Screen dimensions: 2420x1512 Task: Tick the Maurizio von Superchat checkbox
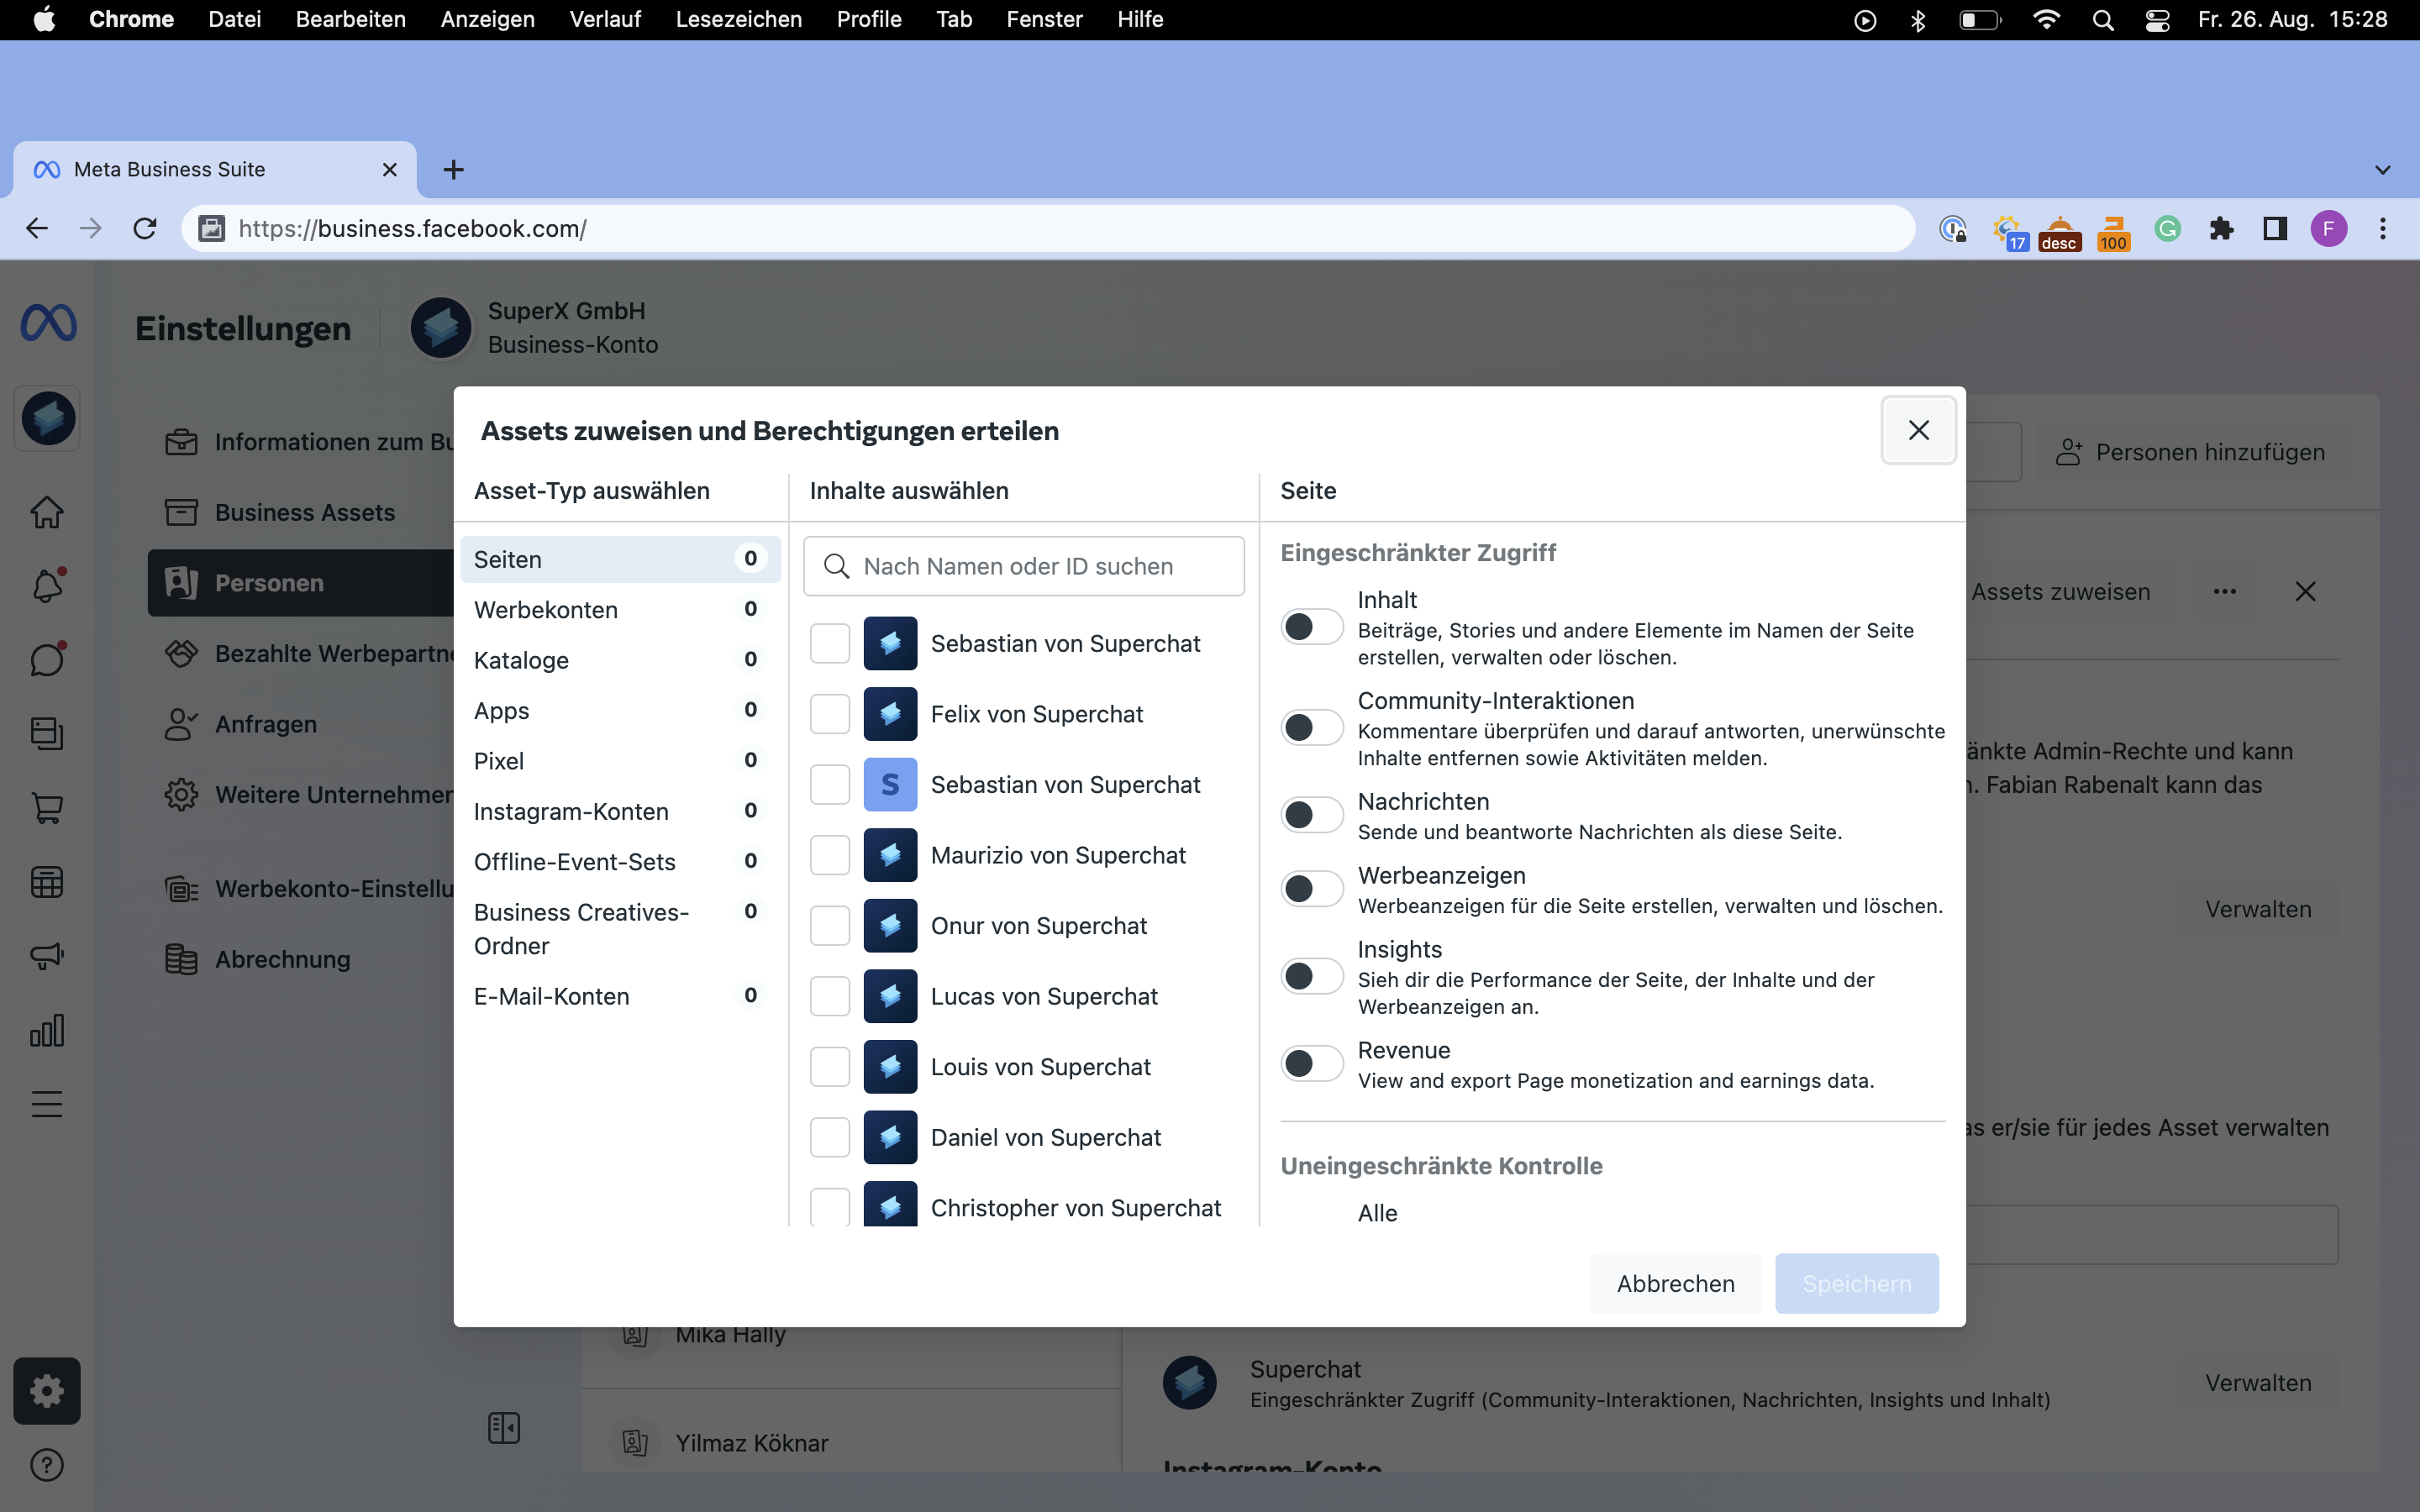829,855
